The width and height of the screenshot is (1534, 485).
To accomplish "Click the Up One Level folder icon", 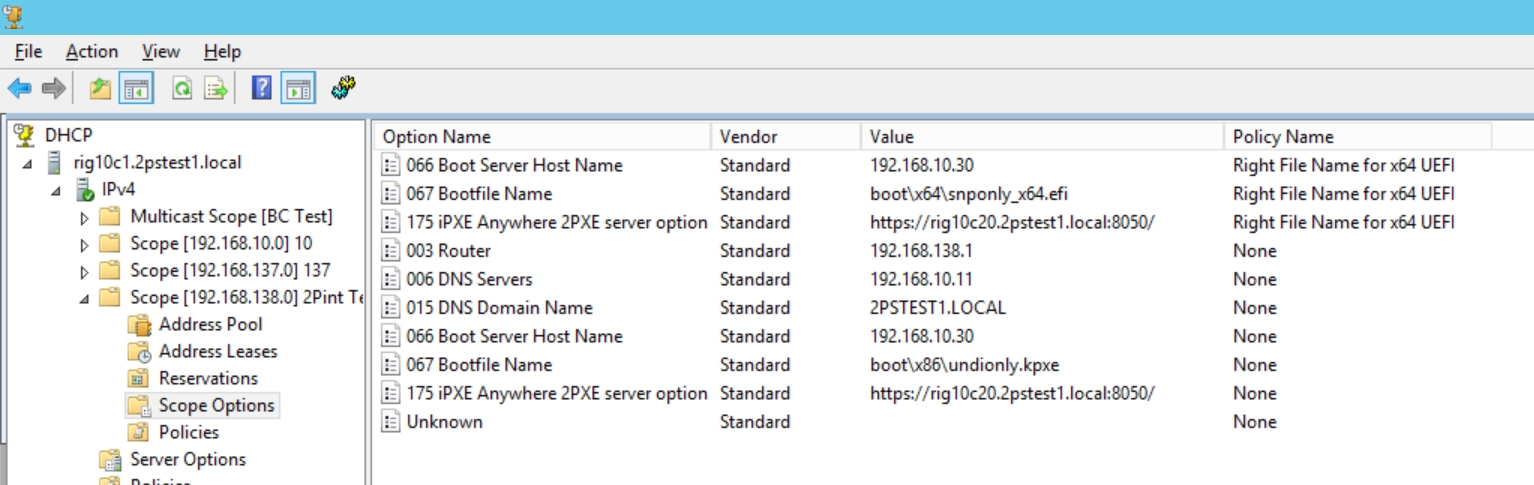I will click(x=100, y=89).
